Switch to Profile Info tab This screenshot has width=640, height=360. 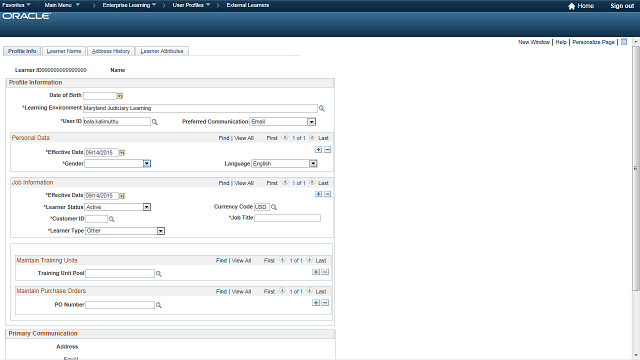(22, 51)
